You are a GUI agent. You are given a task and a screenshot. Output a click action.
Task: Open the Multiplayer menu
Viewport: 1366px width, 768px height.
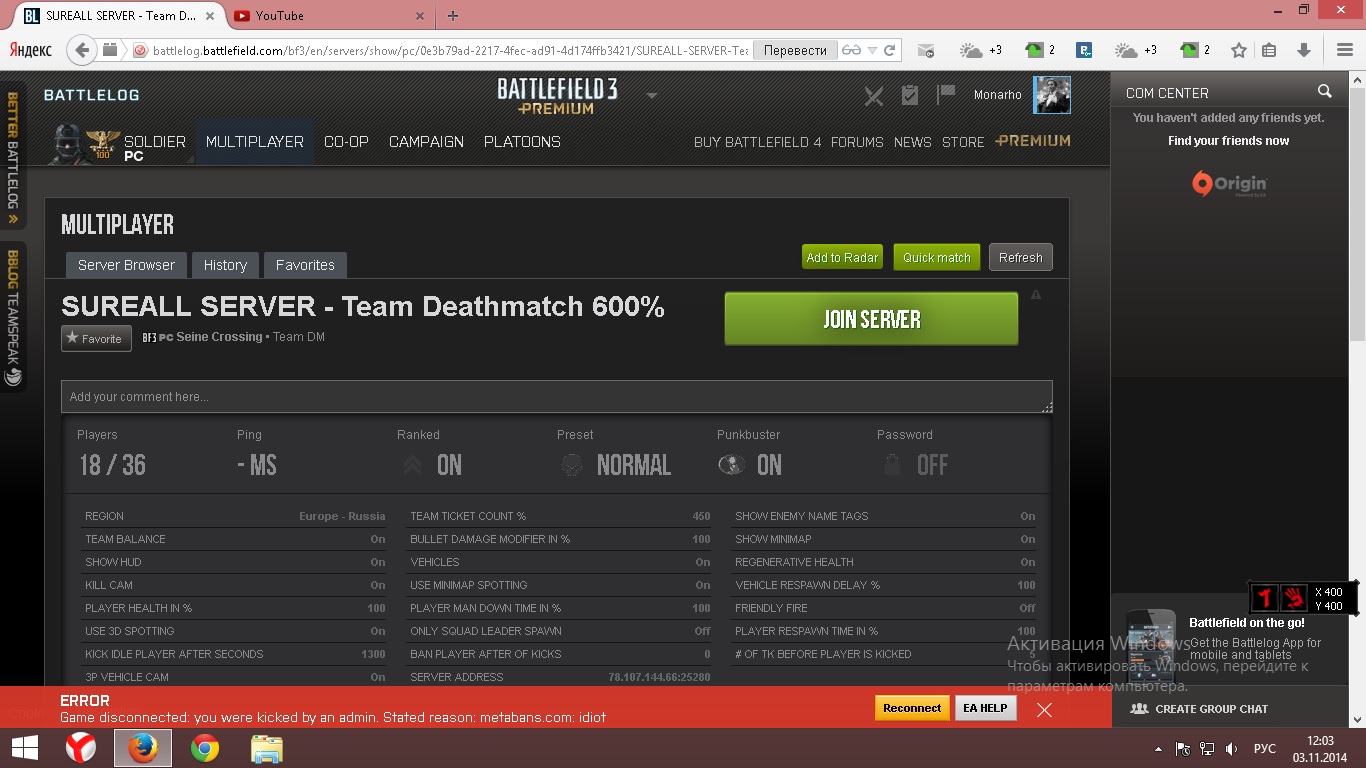255,142
